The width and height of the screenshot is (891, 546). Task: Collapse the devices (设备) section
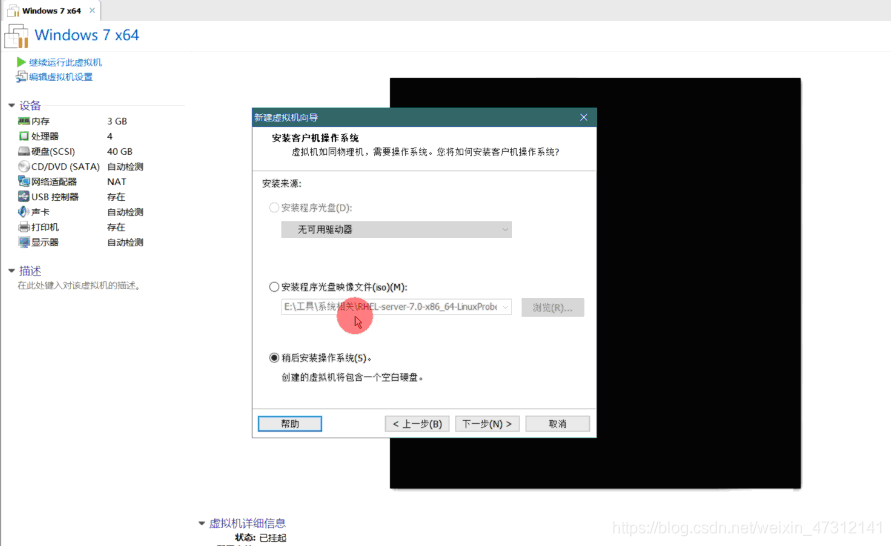pyautogui.click(x=11, y=106)
